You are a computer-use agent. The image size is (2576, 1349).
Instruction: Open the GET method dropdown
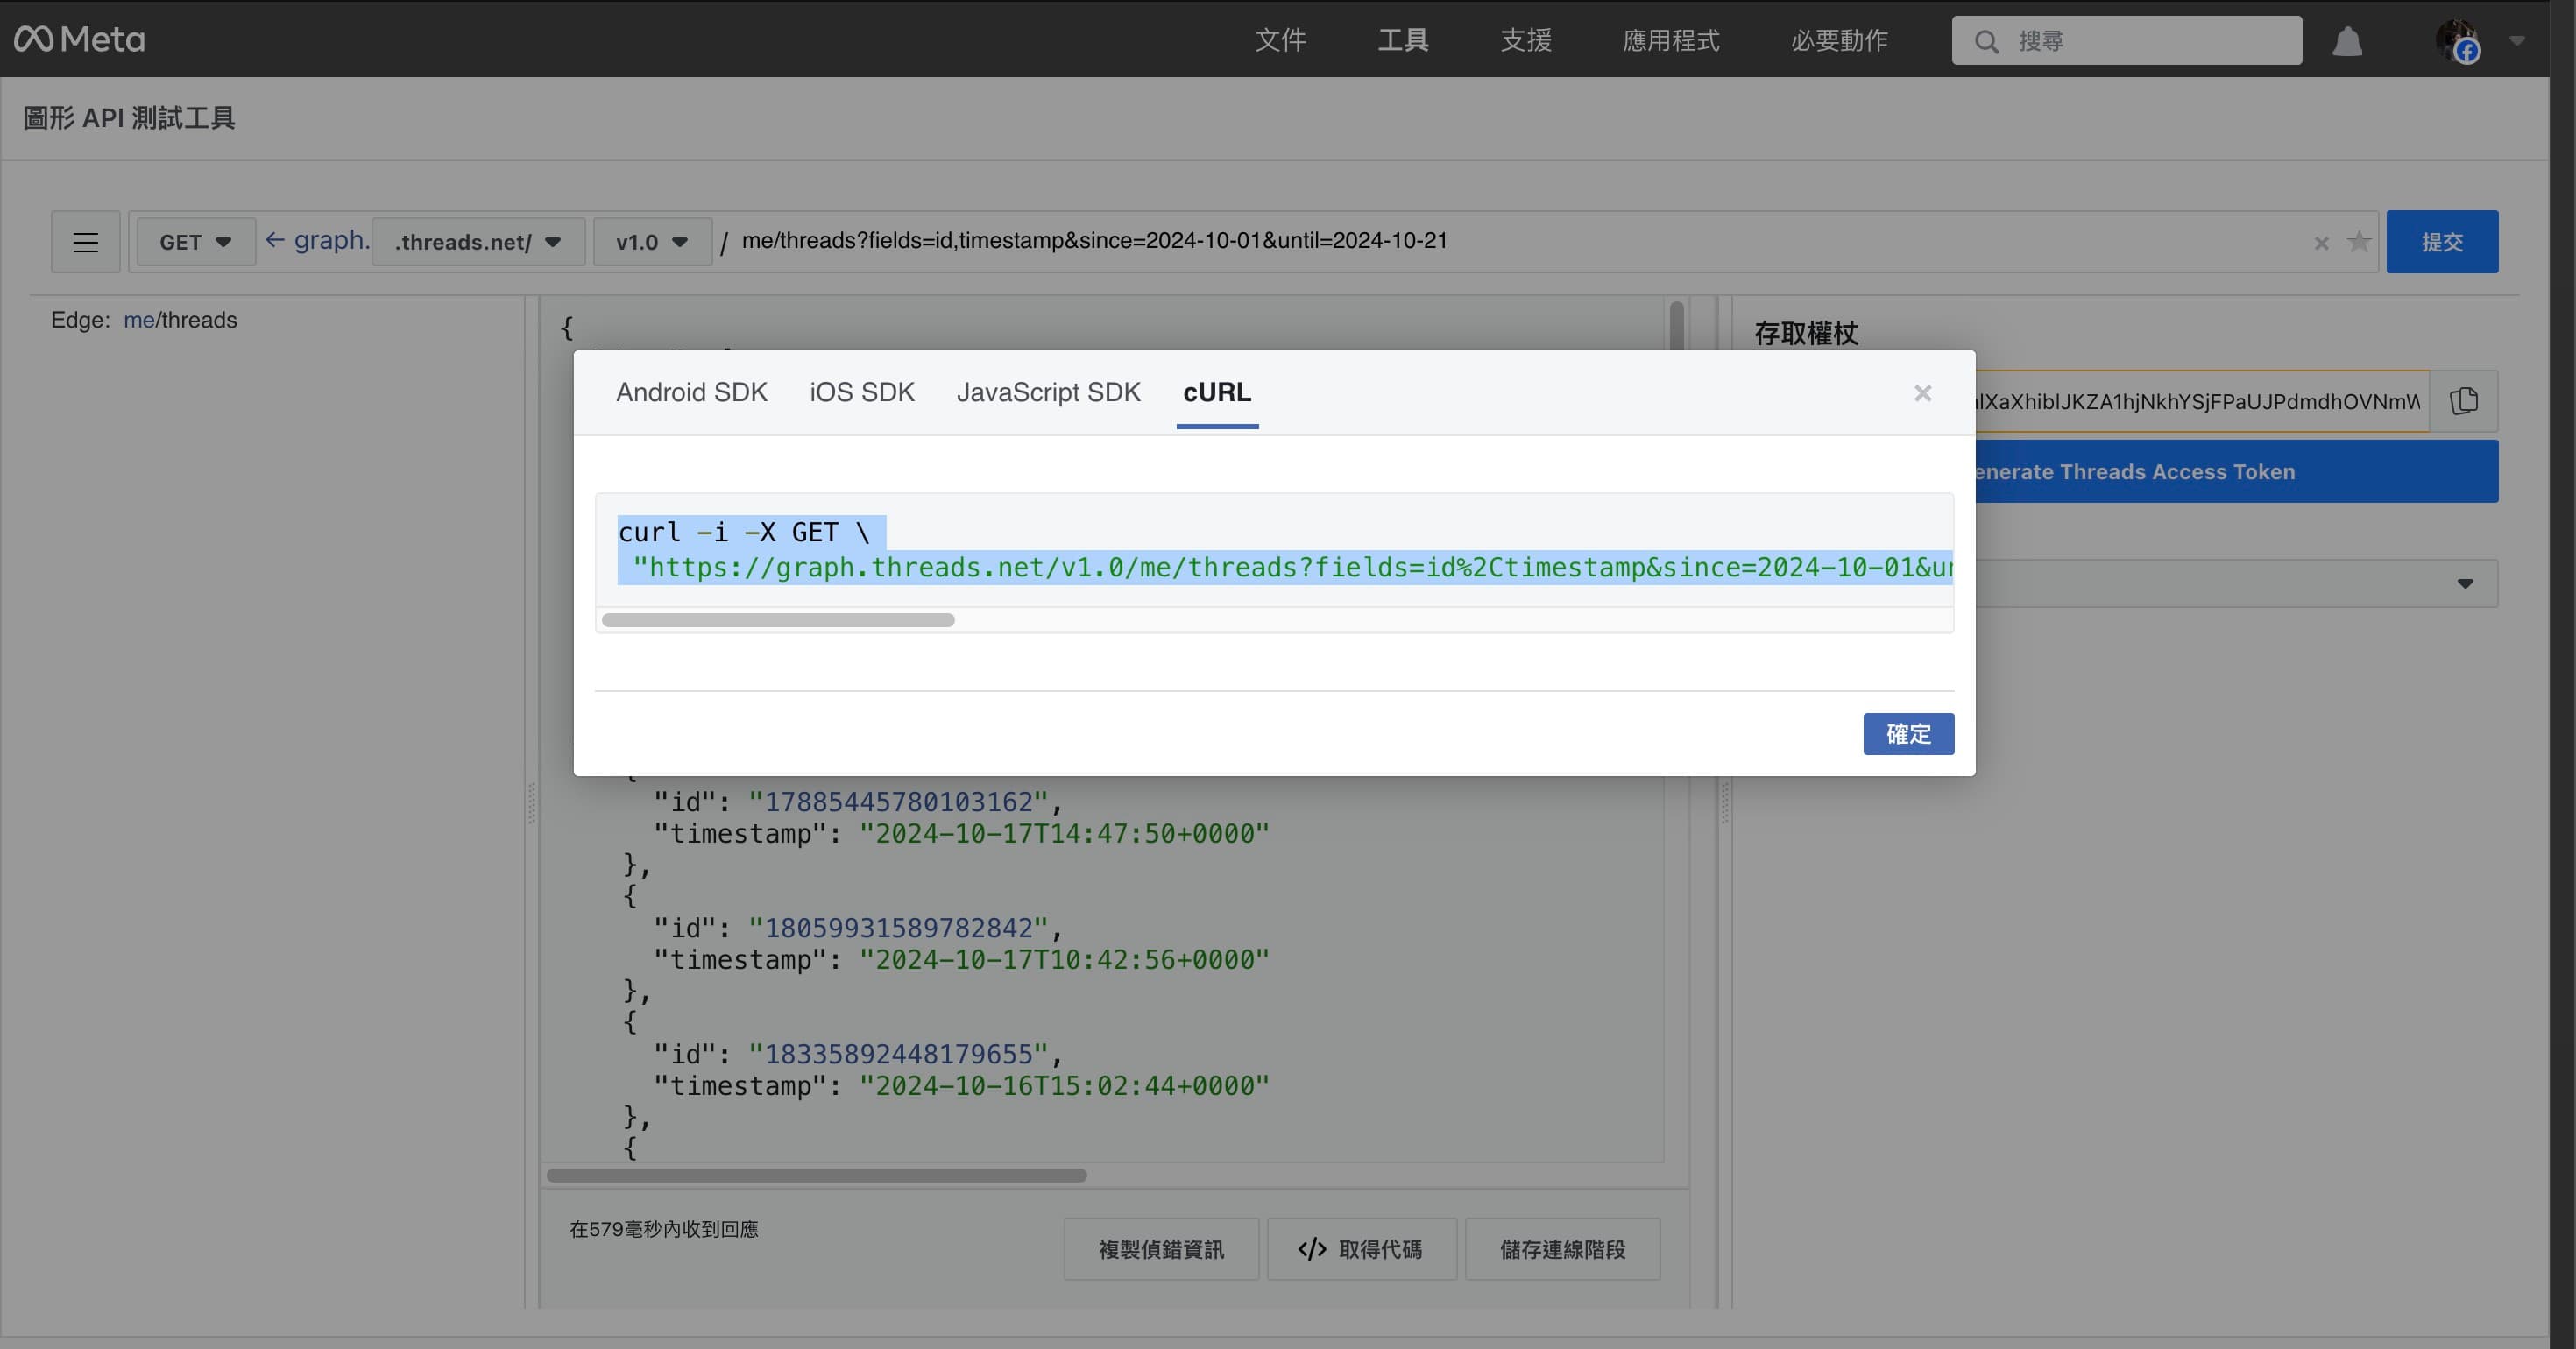point(195,241)
